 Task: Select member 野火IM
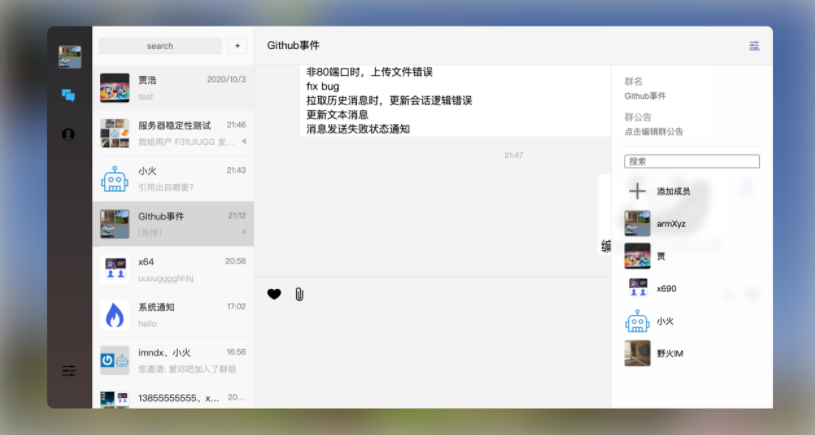click(692, 353)
